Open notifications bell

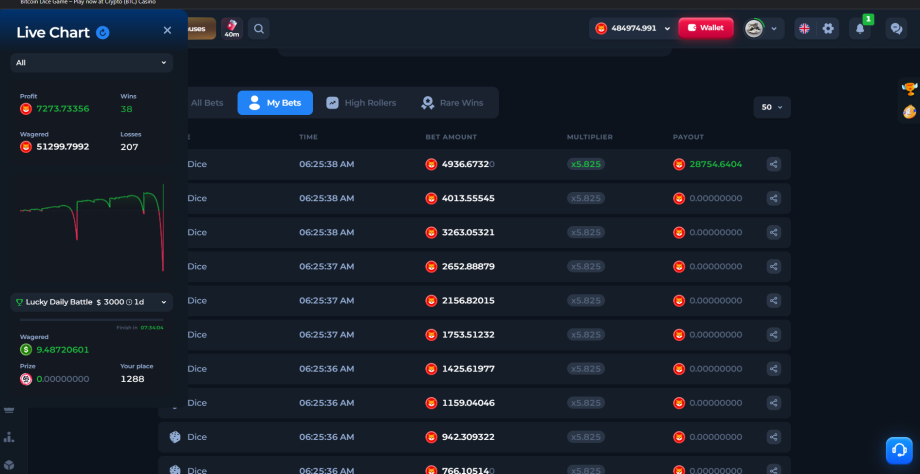click(860, 28)
